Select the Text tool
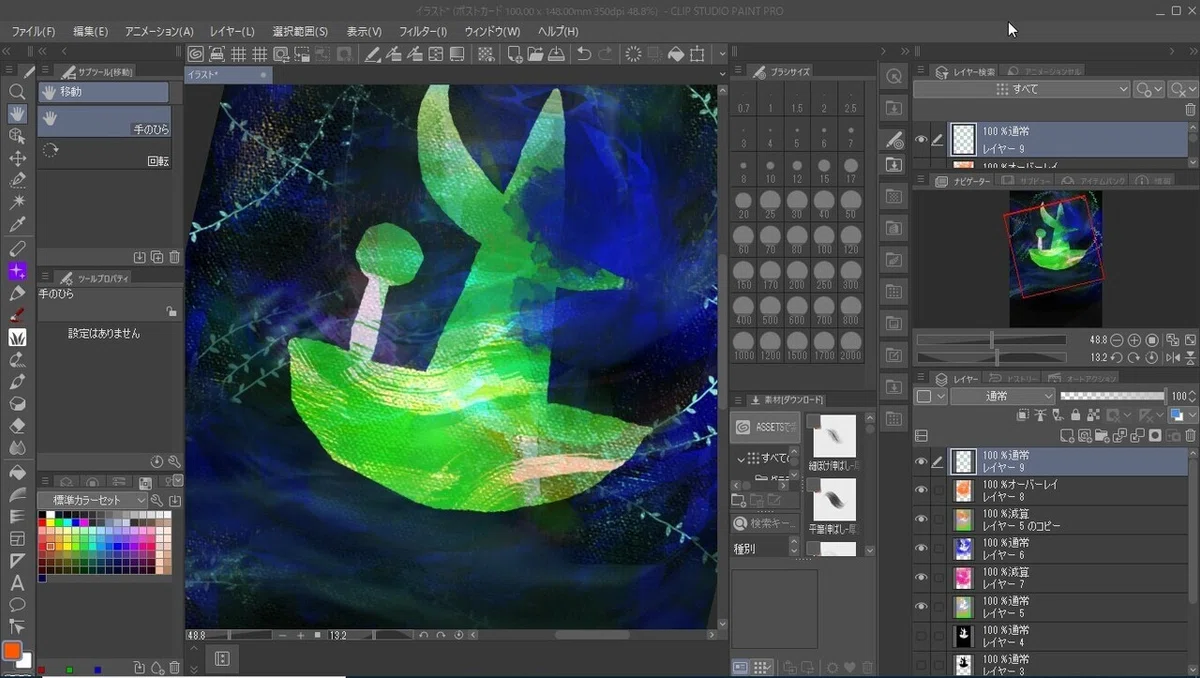This screenshot has width=1200, height=678. click(17, 583)
